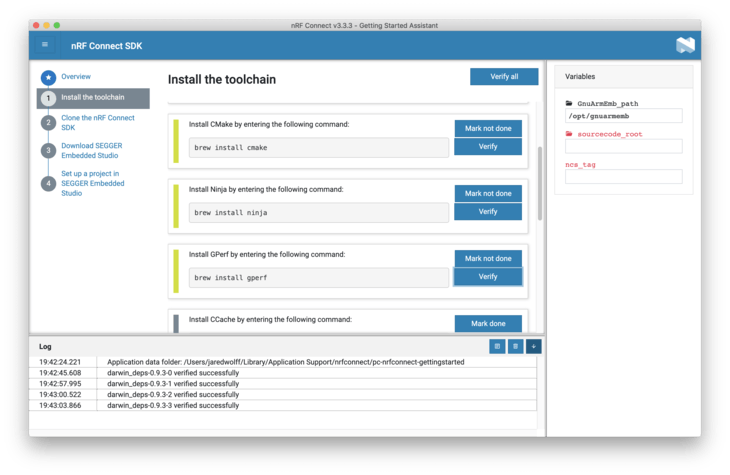Focus the ncs_tag input field

pos(623,176)
